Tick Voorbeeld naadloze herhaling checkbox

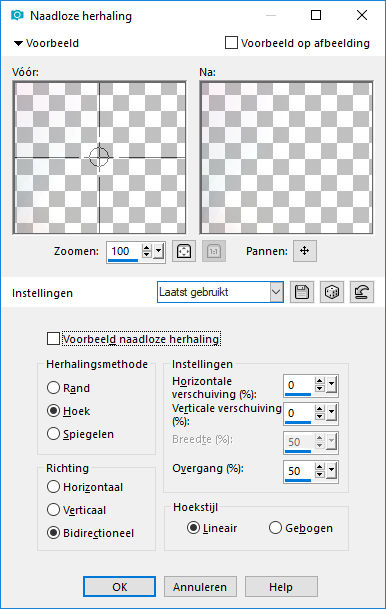pyautogui.click(x=53, y=338)
